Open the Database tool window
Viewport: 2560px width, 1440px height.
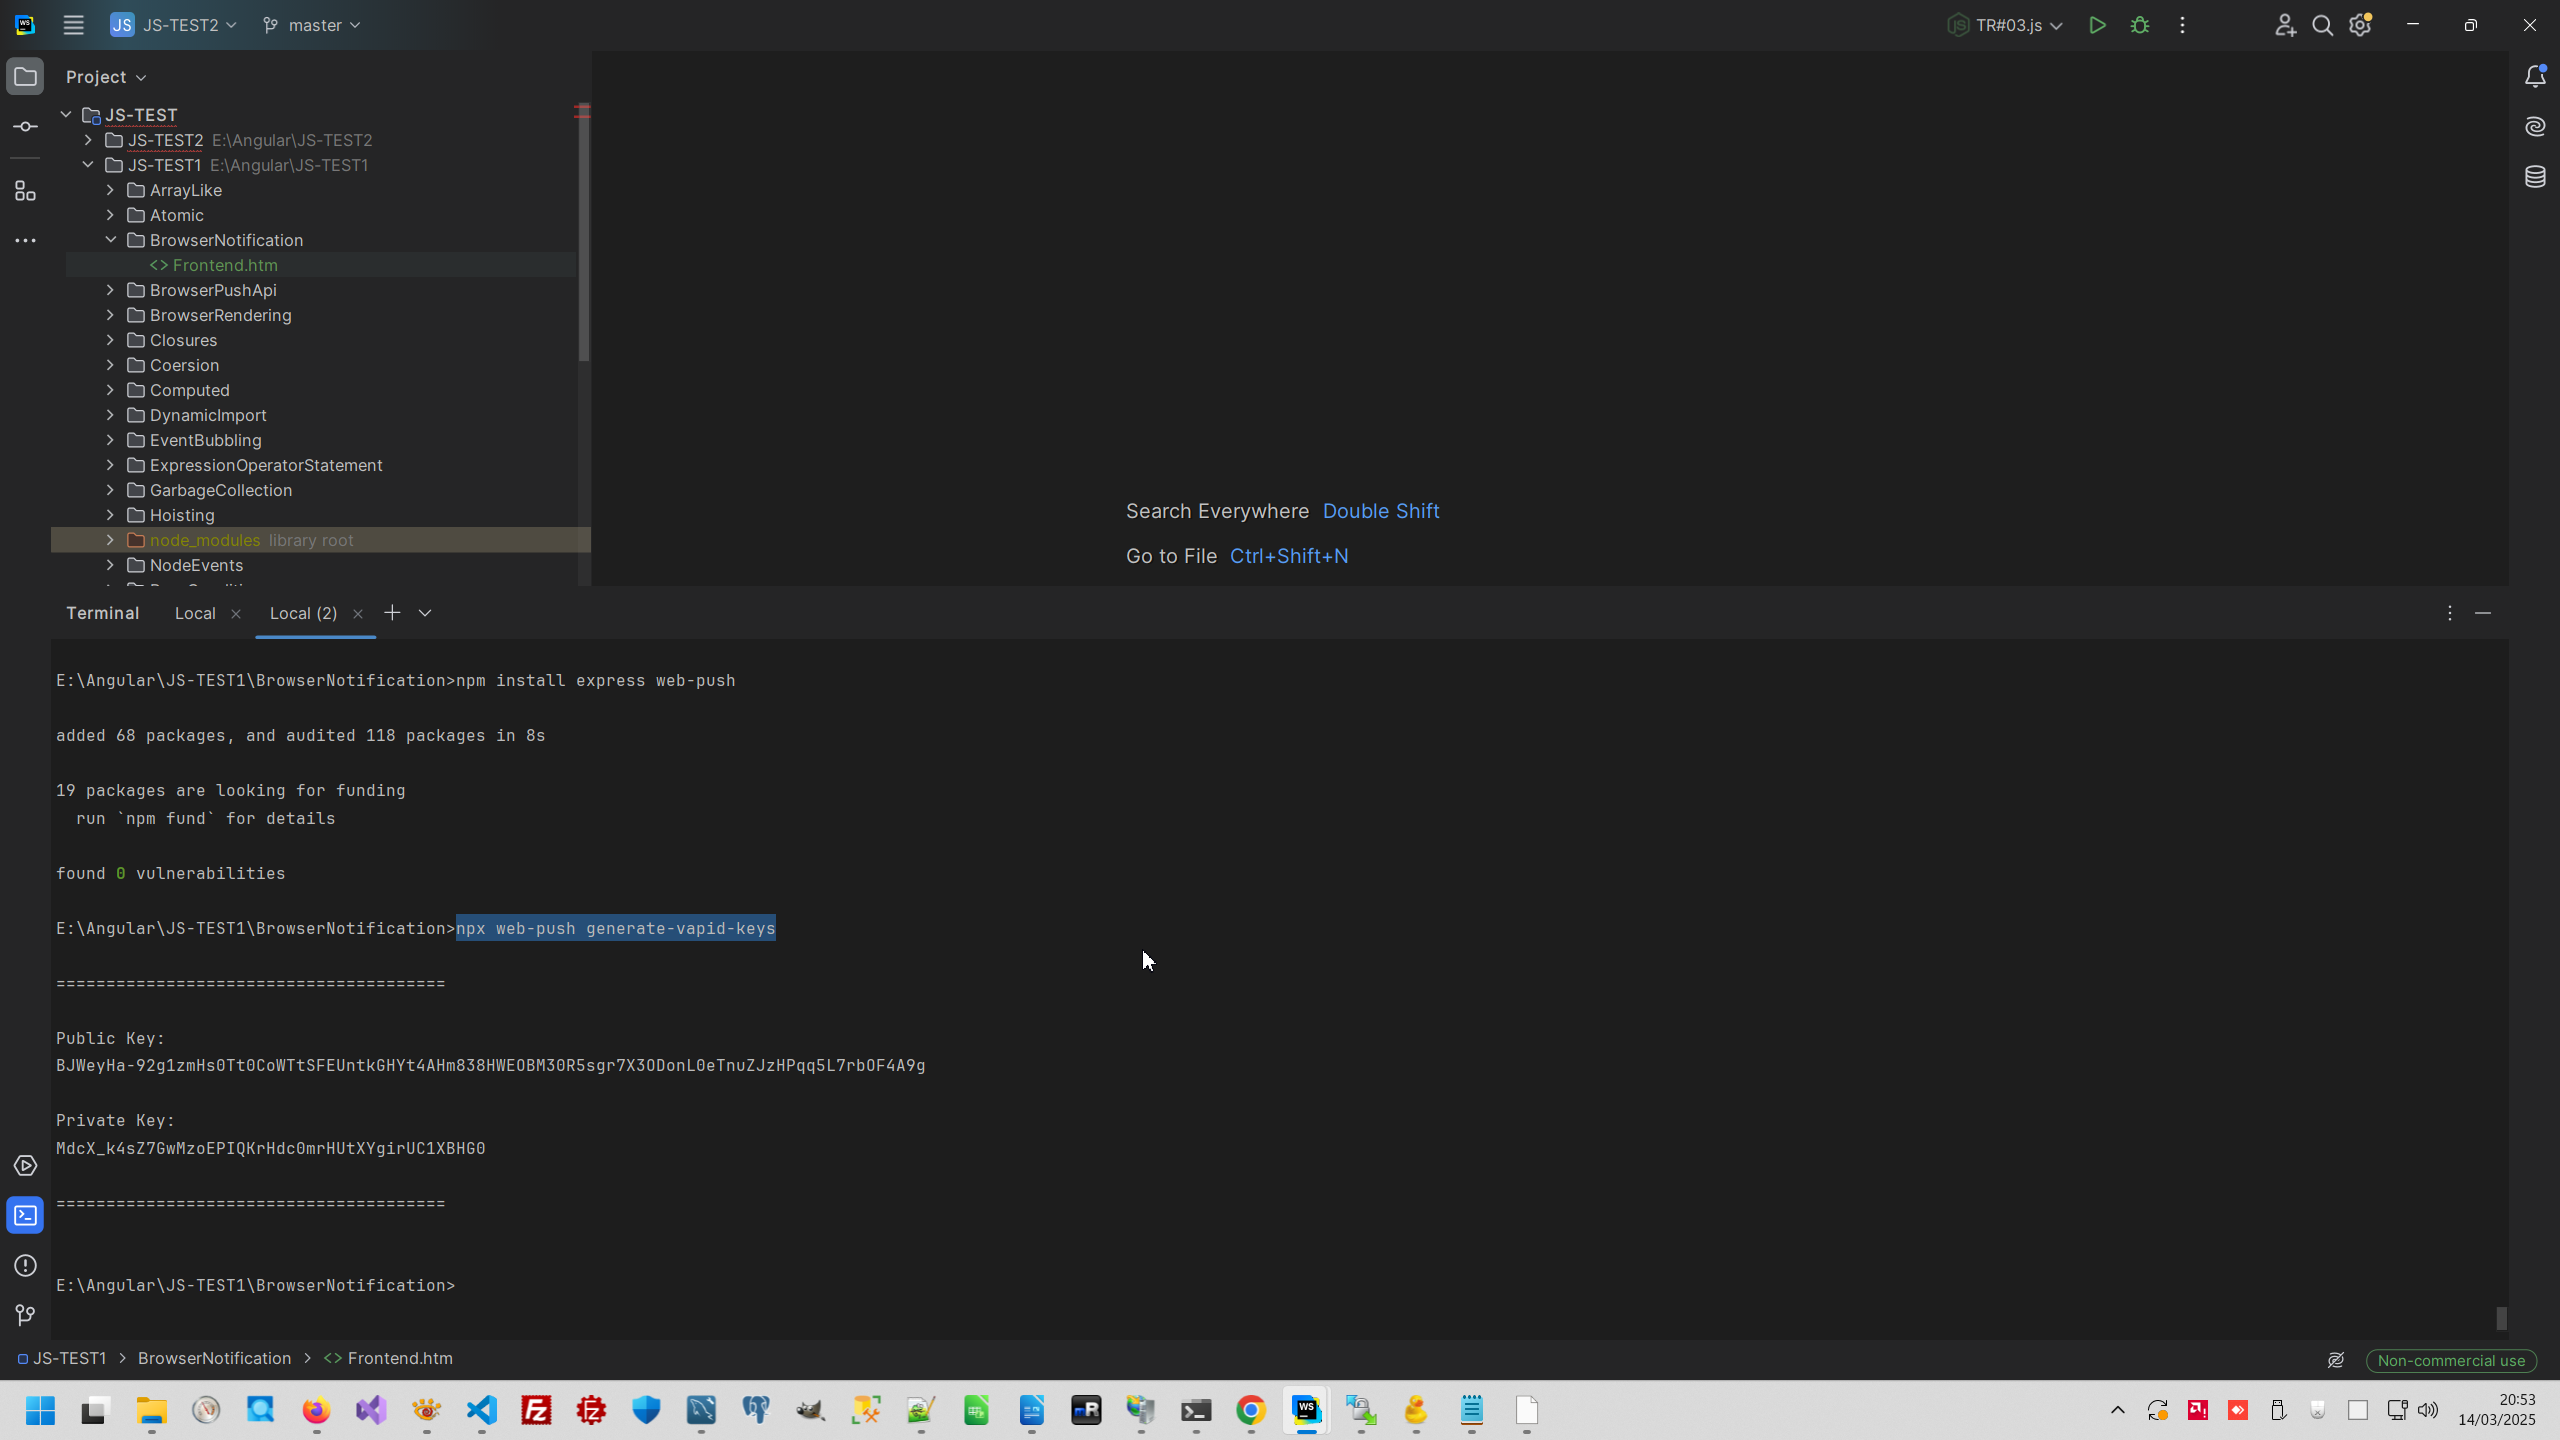tap(2535, 177)
